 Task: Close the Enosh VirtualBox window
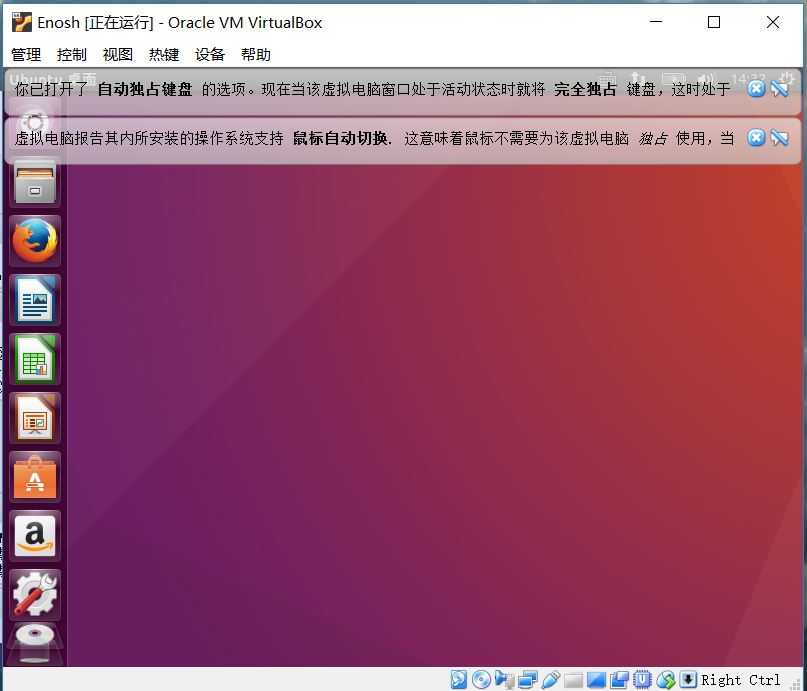pos(773,22)
